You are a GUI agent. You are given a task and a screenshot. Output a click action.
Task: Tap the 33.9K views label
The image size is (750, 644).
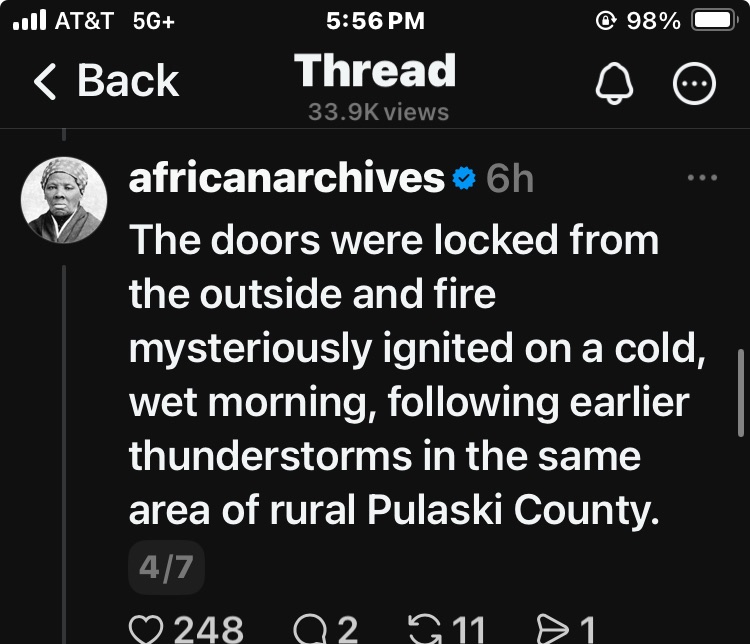coord(377,112)
